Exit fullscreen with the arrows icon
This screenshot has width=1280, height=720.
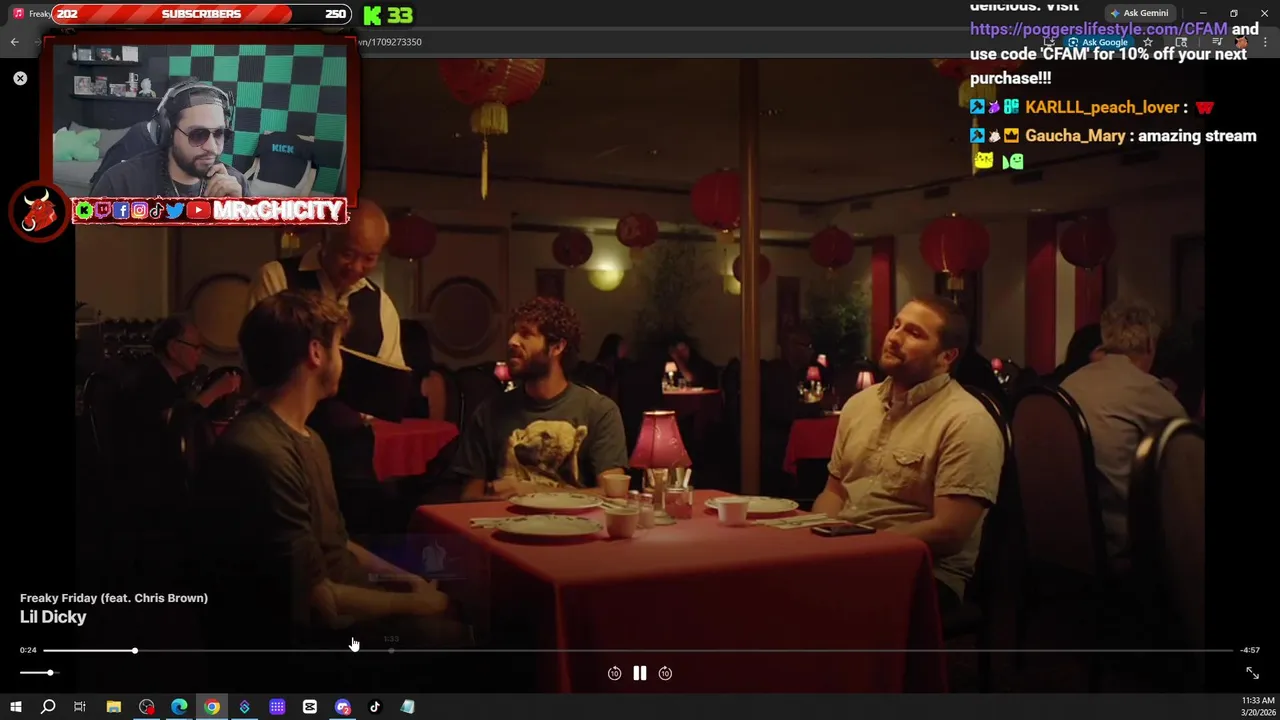point(1252,673)
